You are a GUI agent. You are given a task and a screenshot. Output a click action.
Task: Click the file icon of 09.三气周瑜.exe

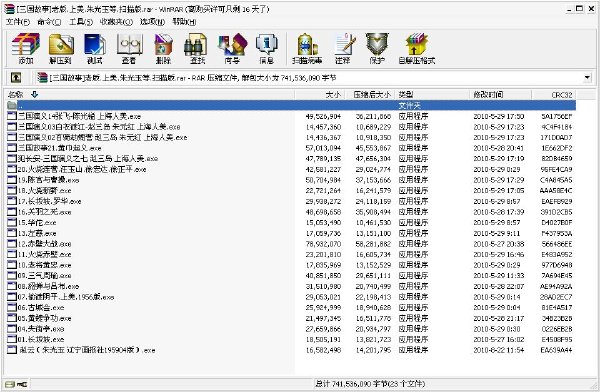(x=12, y=275)
